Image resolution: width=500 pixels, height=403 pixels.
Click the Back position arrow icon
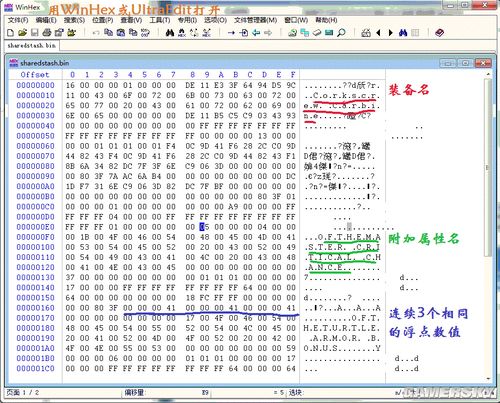pyautogui.click(x=256, y=33)
